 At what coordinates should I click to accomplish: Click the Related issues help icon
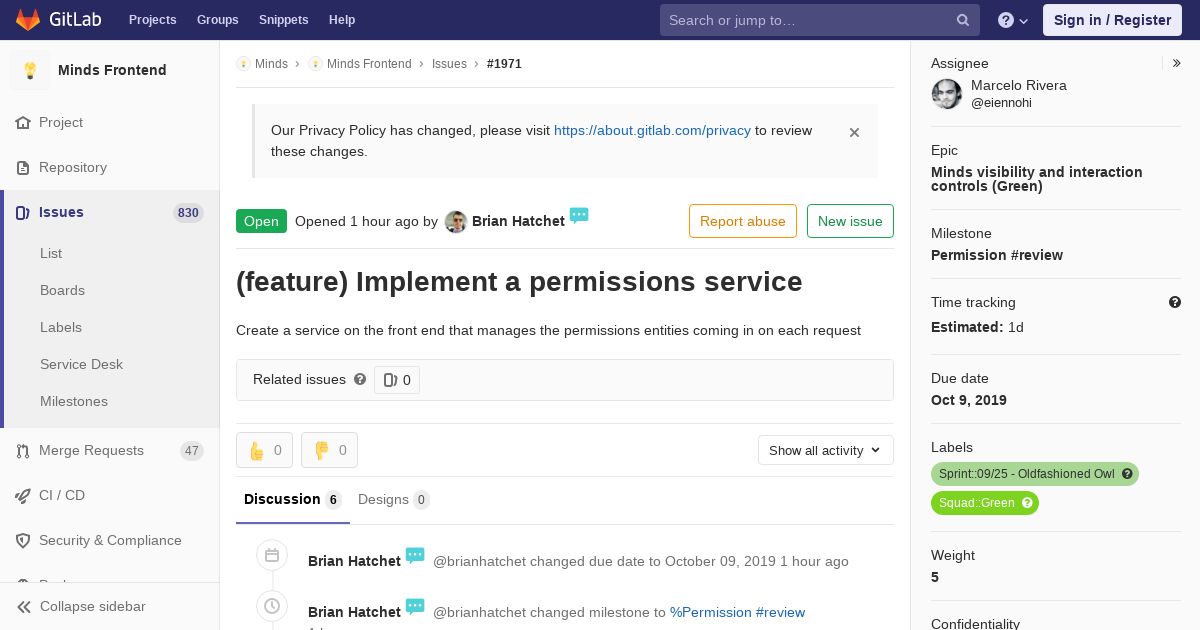(x=360, y=379)
